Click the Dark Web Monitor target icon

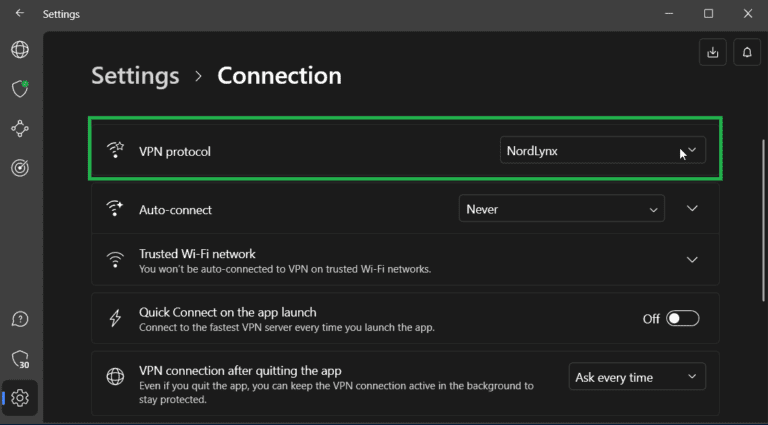tap(20, 168)
